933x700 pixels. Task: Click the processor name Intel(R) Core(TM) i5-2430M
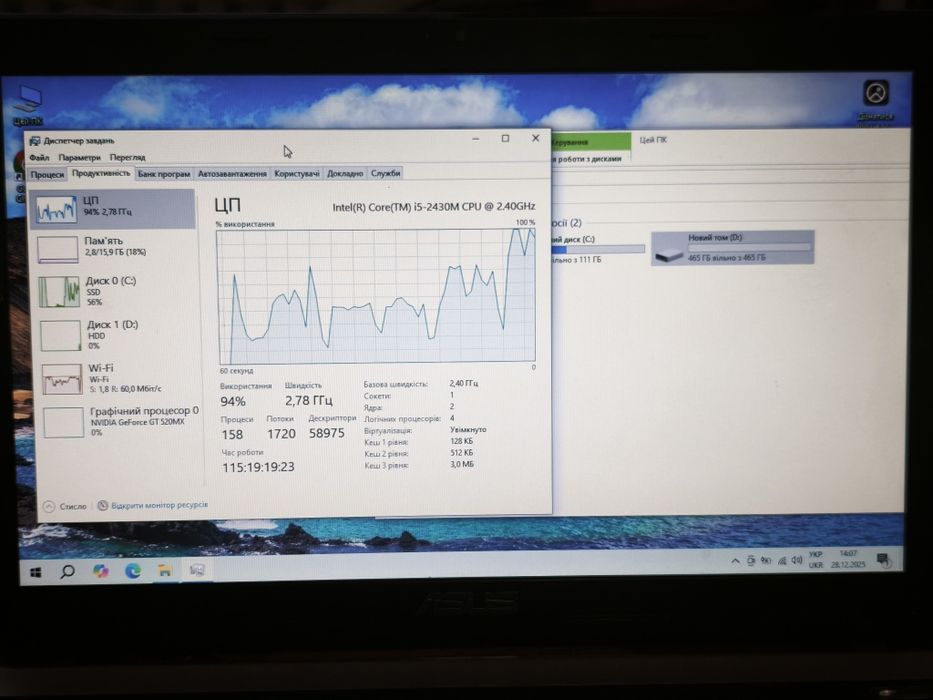coord(434,207)
